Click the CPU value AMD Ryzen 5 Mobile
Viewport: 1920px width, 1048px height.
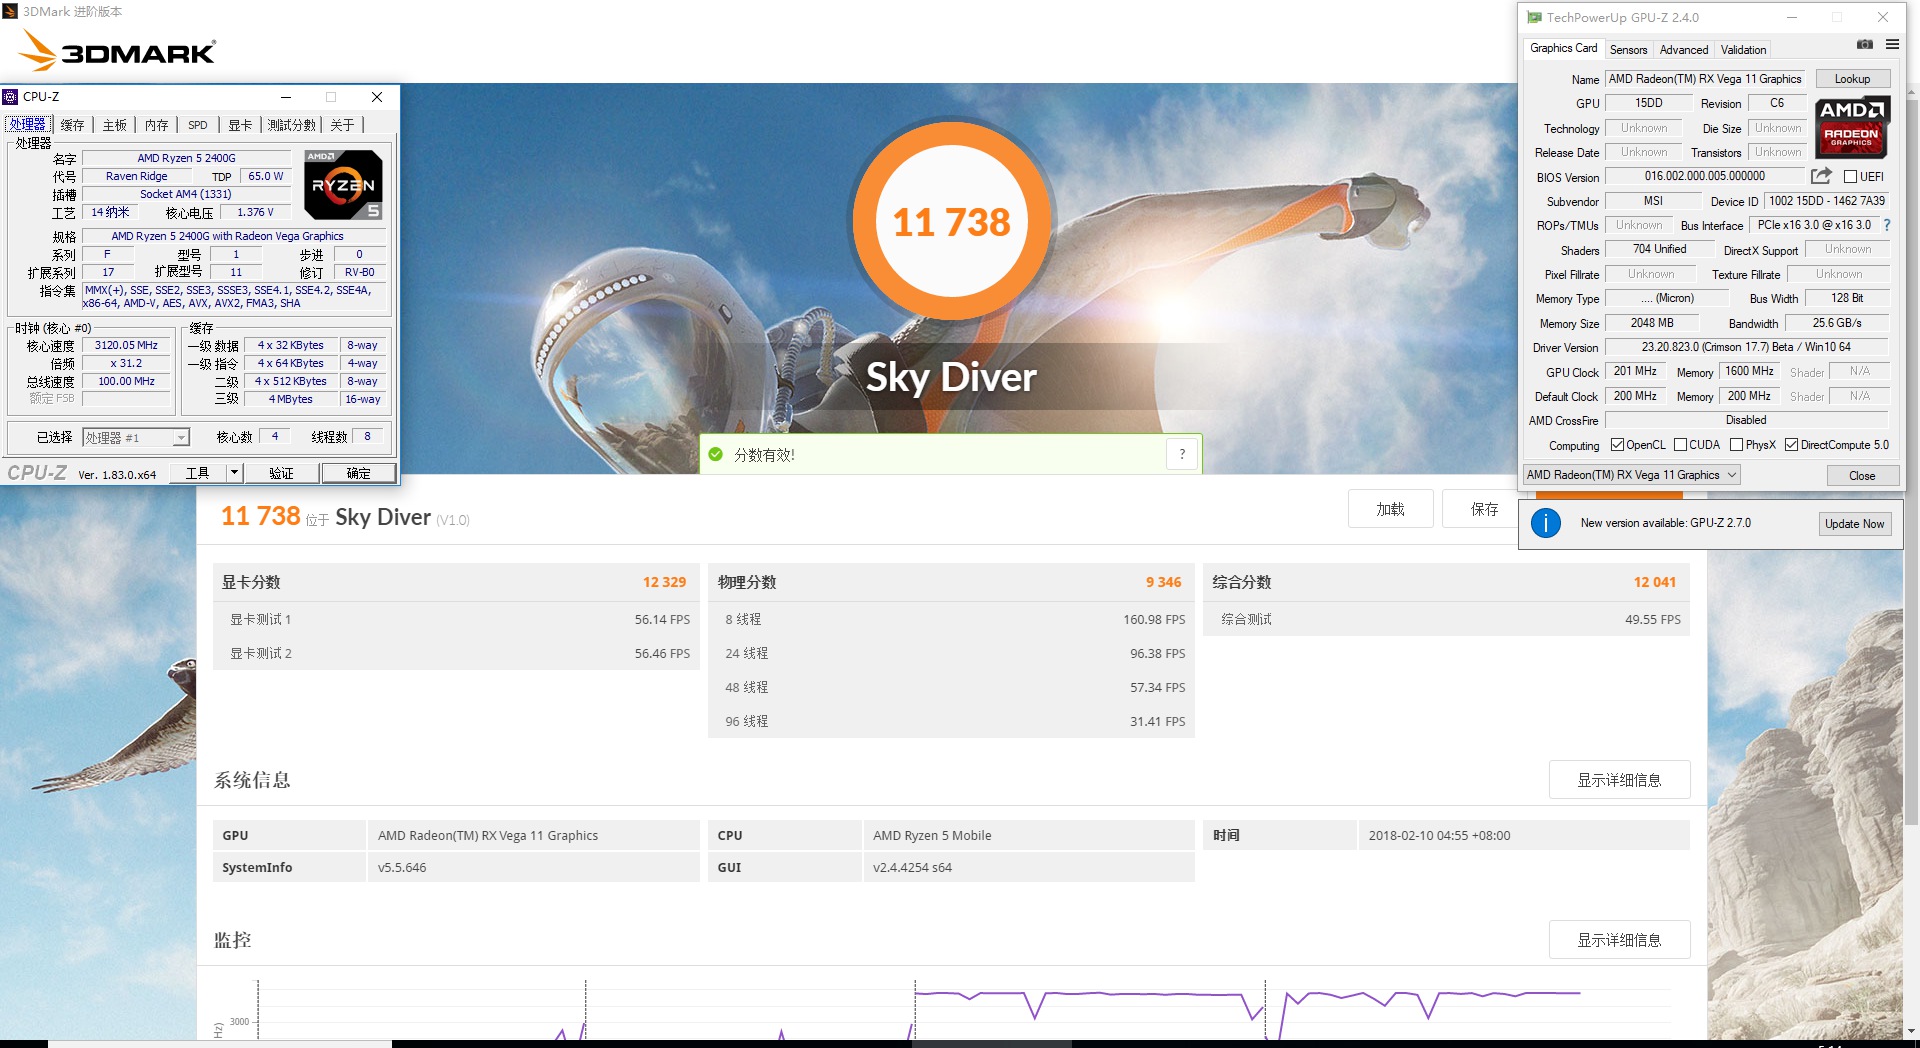pyautogui.click(x=932, y=835)
